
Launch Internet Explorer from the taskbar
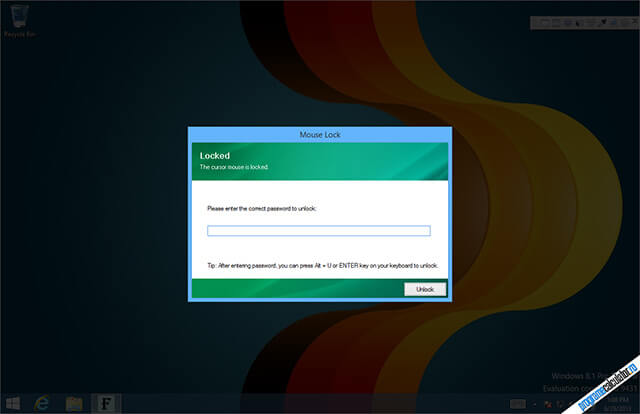click(42, 404)
